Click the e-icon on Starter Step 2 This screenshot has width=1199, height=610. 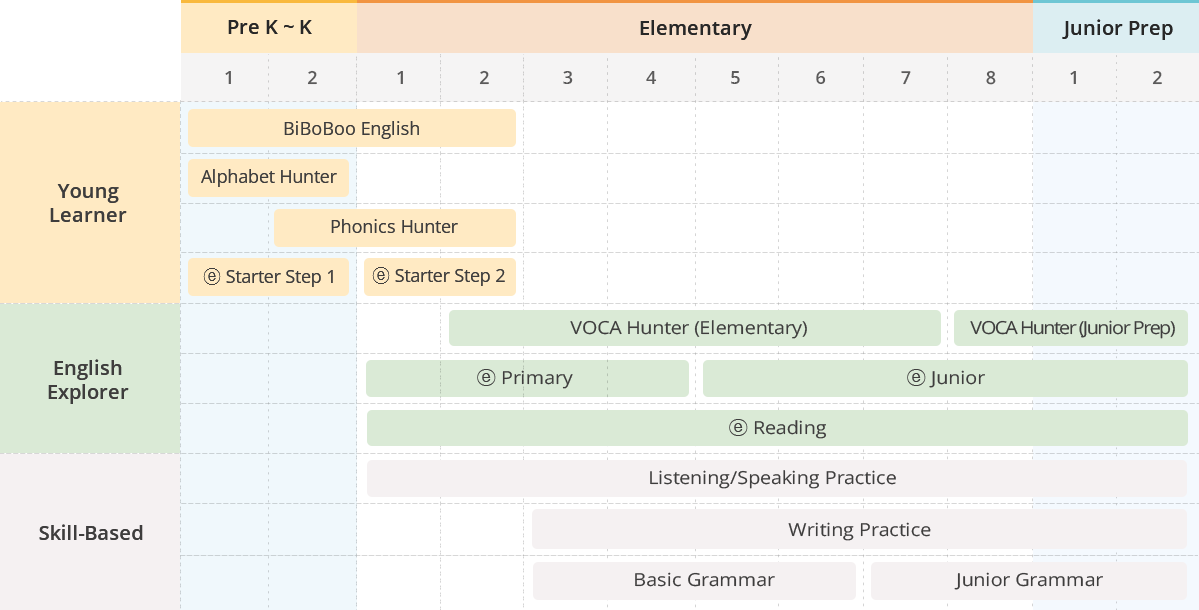(381, 276)
